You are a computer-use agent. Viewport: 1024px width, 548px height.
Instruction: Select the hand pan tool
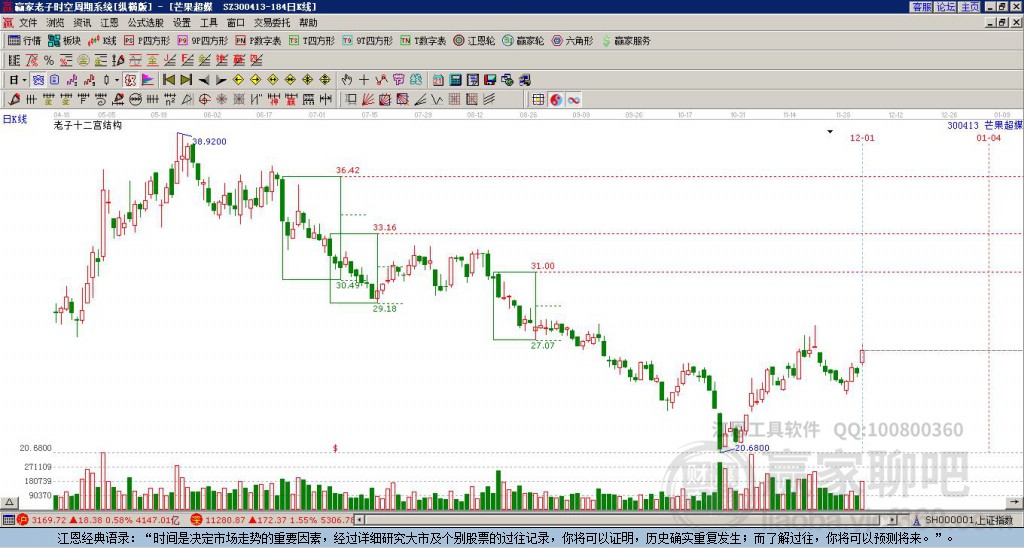click(347, 80)
